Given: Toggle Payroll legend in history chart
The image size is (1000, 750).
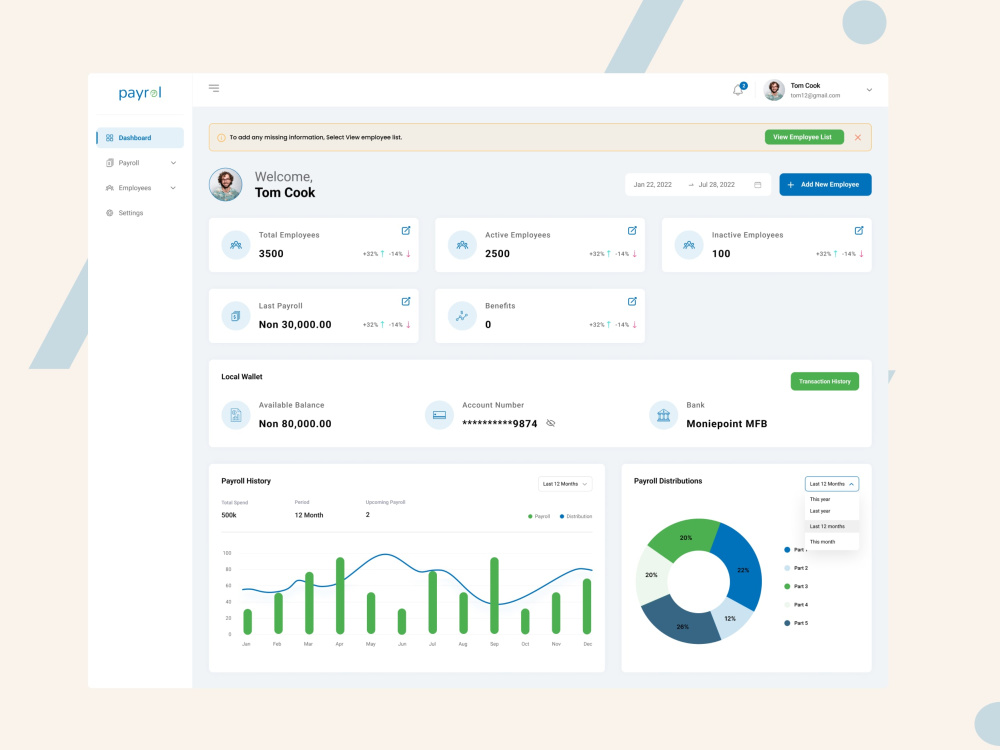Looking at the screenshot, I should pos(539,517).
